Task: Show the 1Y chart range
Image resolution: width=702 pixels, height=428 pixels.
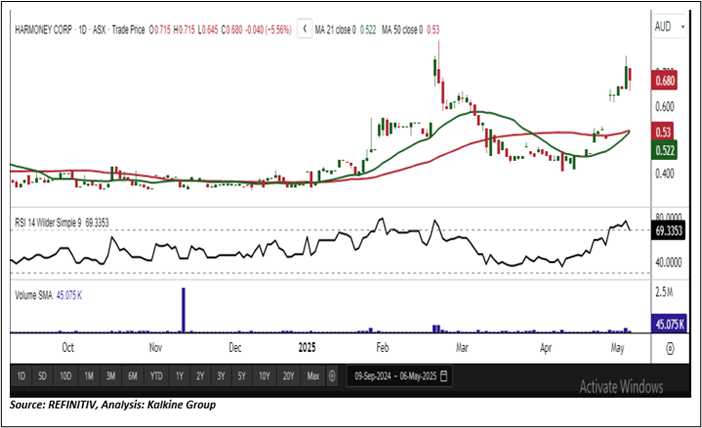Action: tap(180, 376)
